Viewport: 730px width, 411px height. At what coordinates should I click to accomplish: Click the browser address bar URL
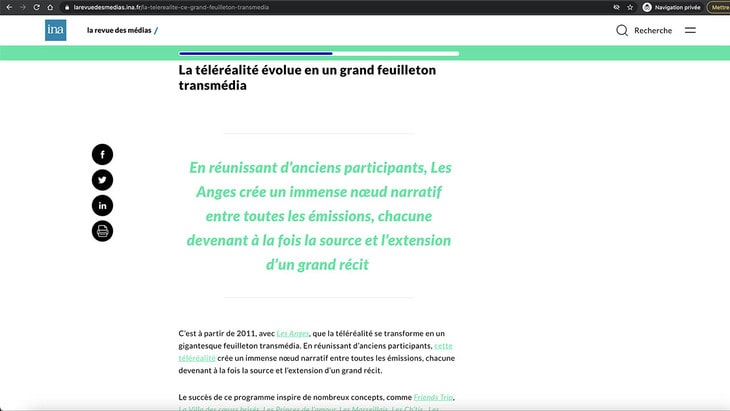coord(171,7)
